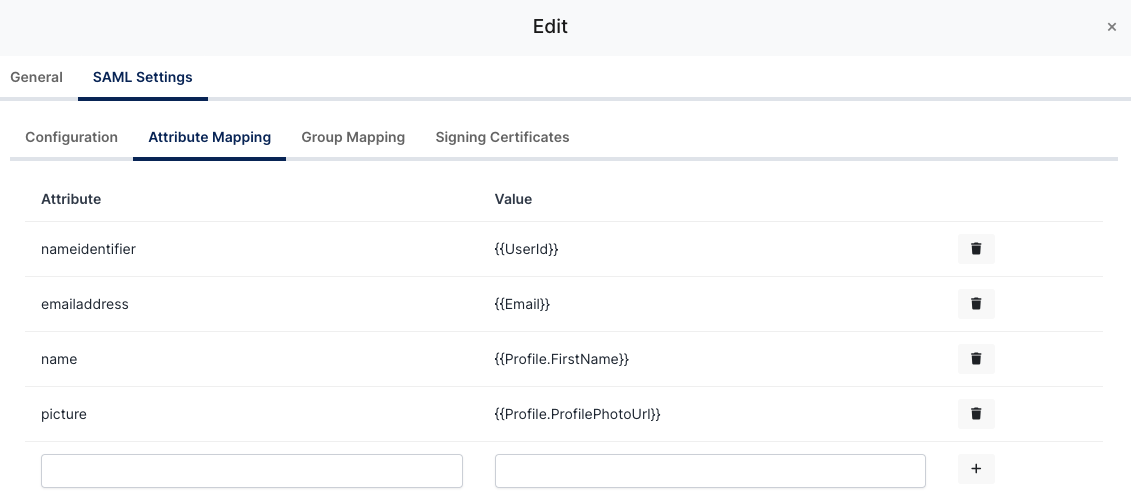
Task: Focus the new attribute name input field
Action: click(251, 471)
